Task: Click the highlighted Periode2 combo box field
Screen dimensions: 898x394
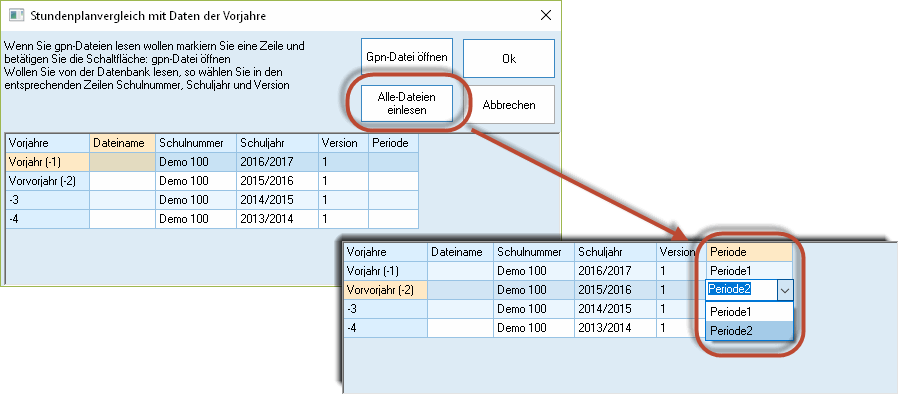Action: pos(741,290)
